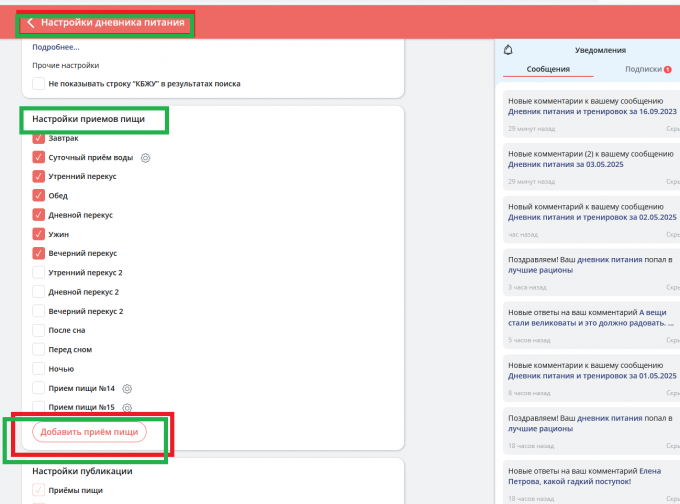
Task: Toggle the КБЖУ row hiding checkbox
Action: [x=39, y=84]
